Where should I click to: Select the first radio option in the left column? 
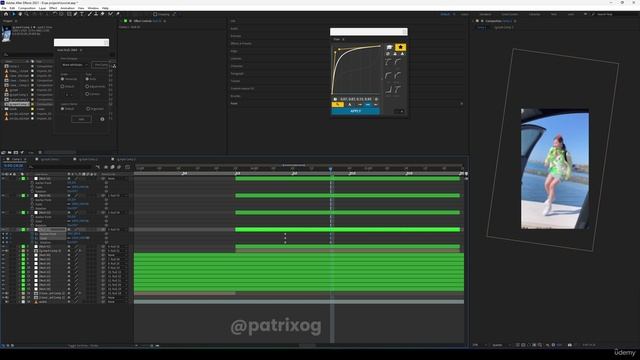point(62,79)
